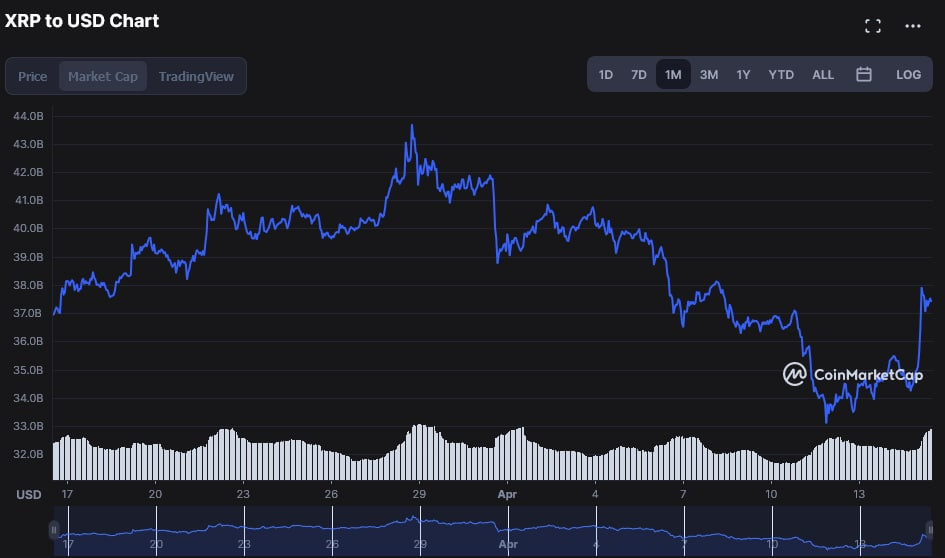Select the 1D time range
This screenshot has width=945, height=558.
point(606,75)
